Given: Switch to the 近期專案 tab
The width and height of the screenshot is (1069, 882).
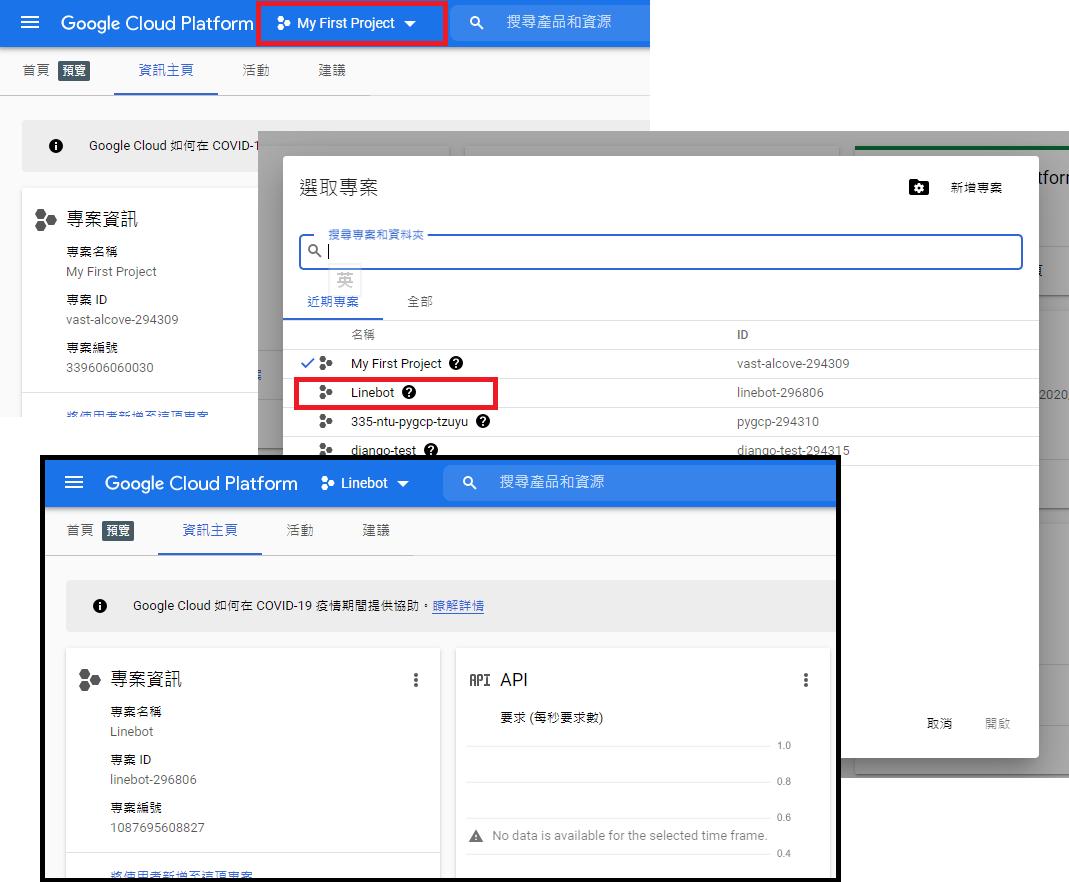Looking at the screenshot, I should (333, 301).
